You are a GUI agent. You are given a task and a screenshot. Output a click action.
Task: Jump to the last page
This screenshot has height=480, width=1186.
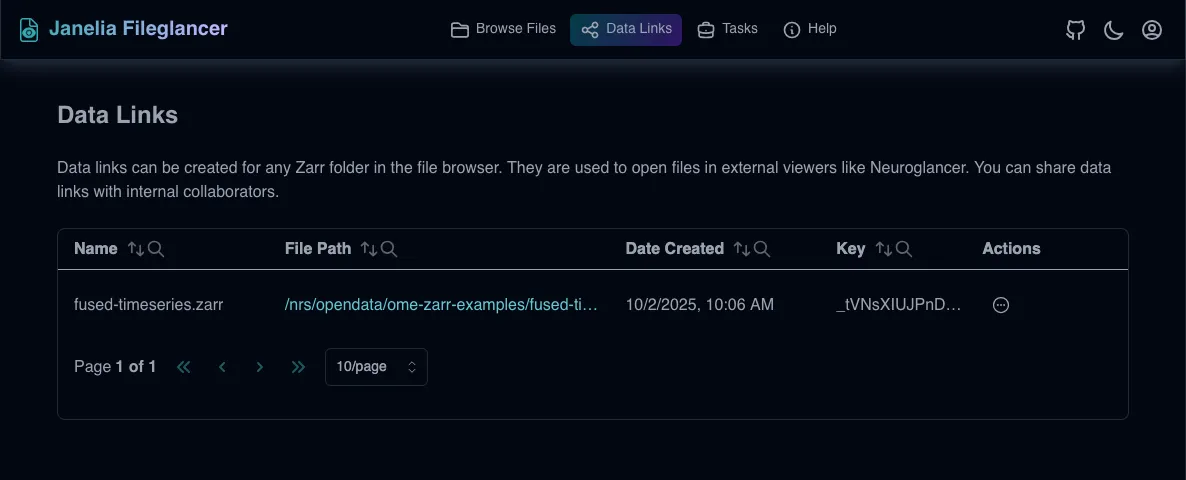[x=298, y=367]
